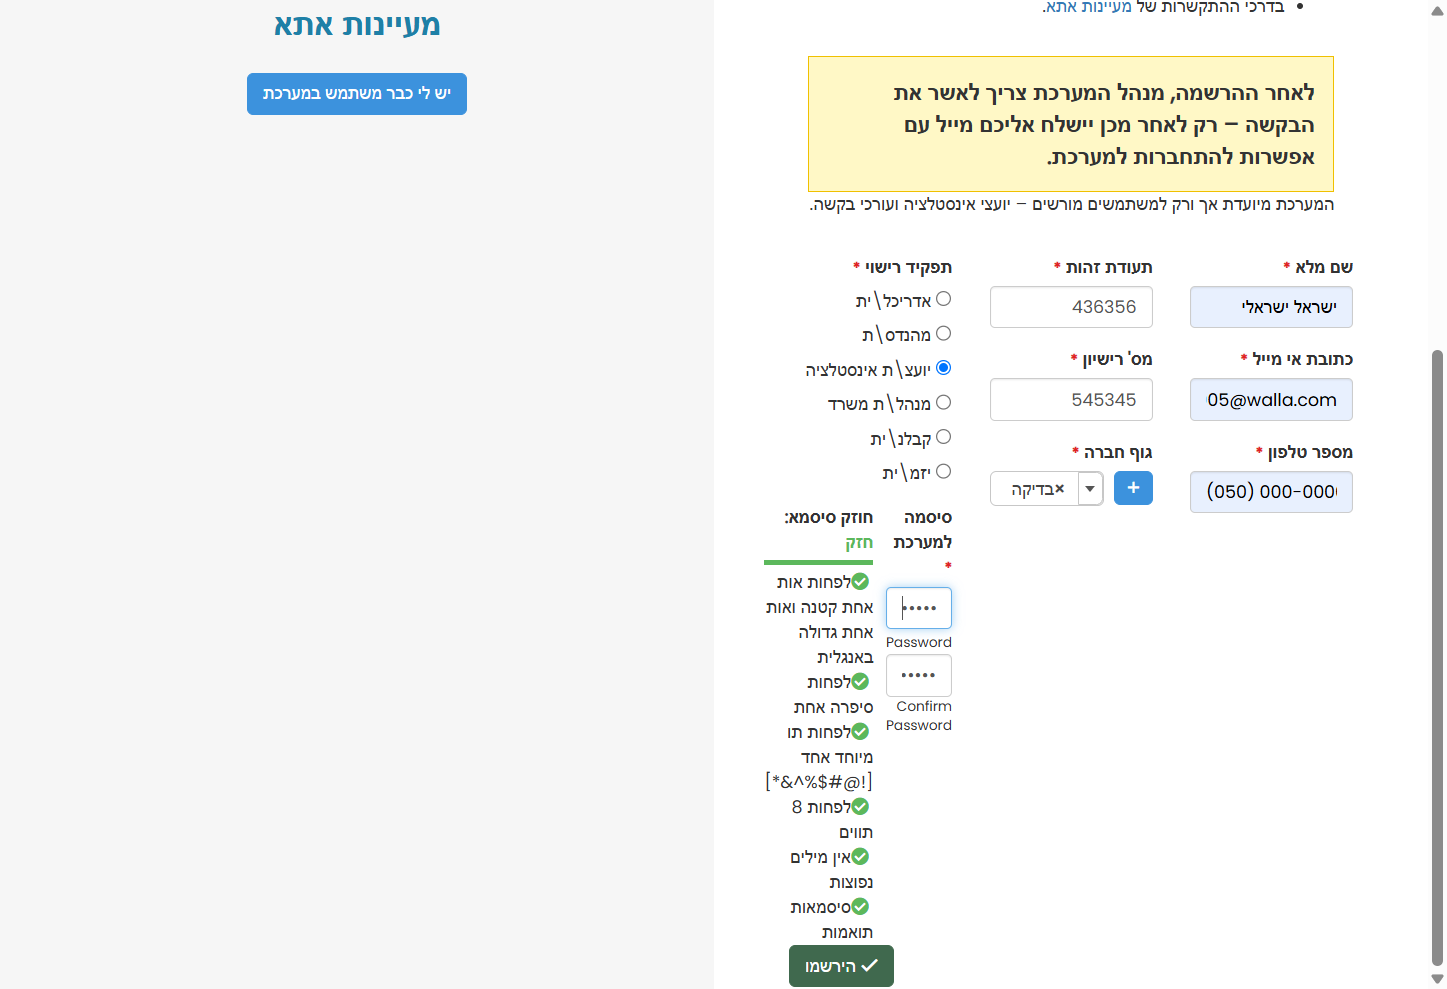Click the Confirm Password input field
This screenshot has height=989, width=1447.
919,676
